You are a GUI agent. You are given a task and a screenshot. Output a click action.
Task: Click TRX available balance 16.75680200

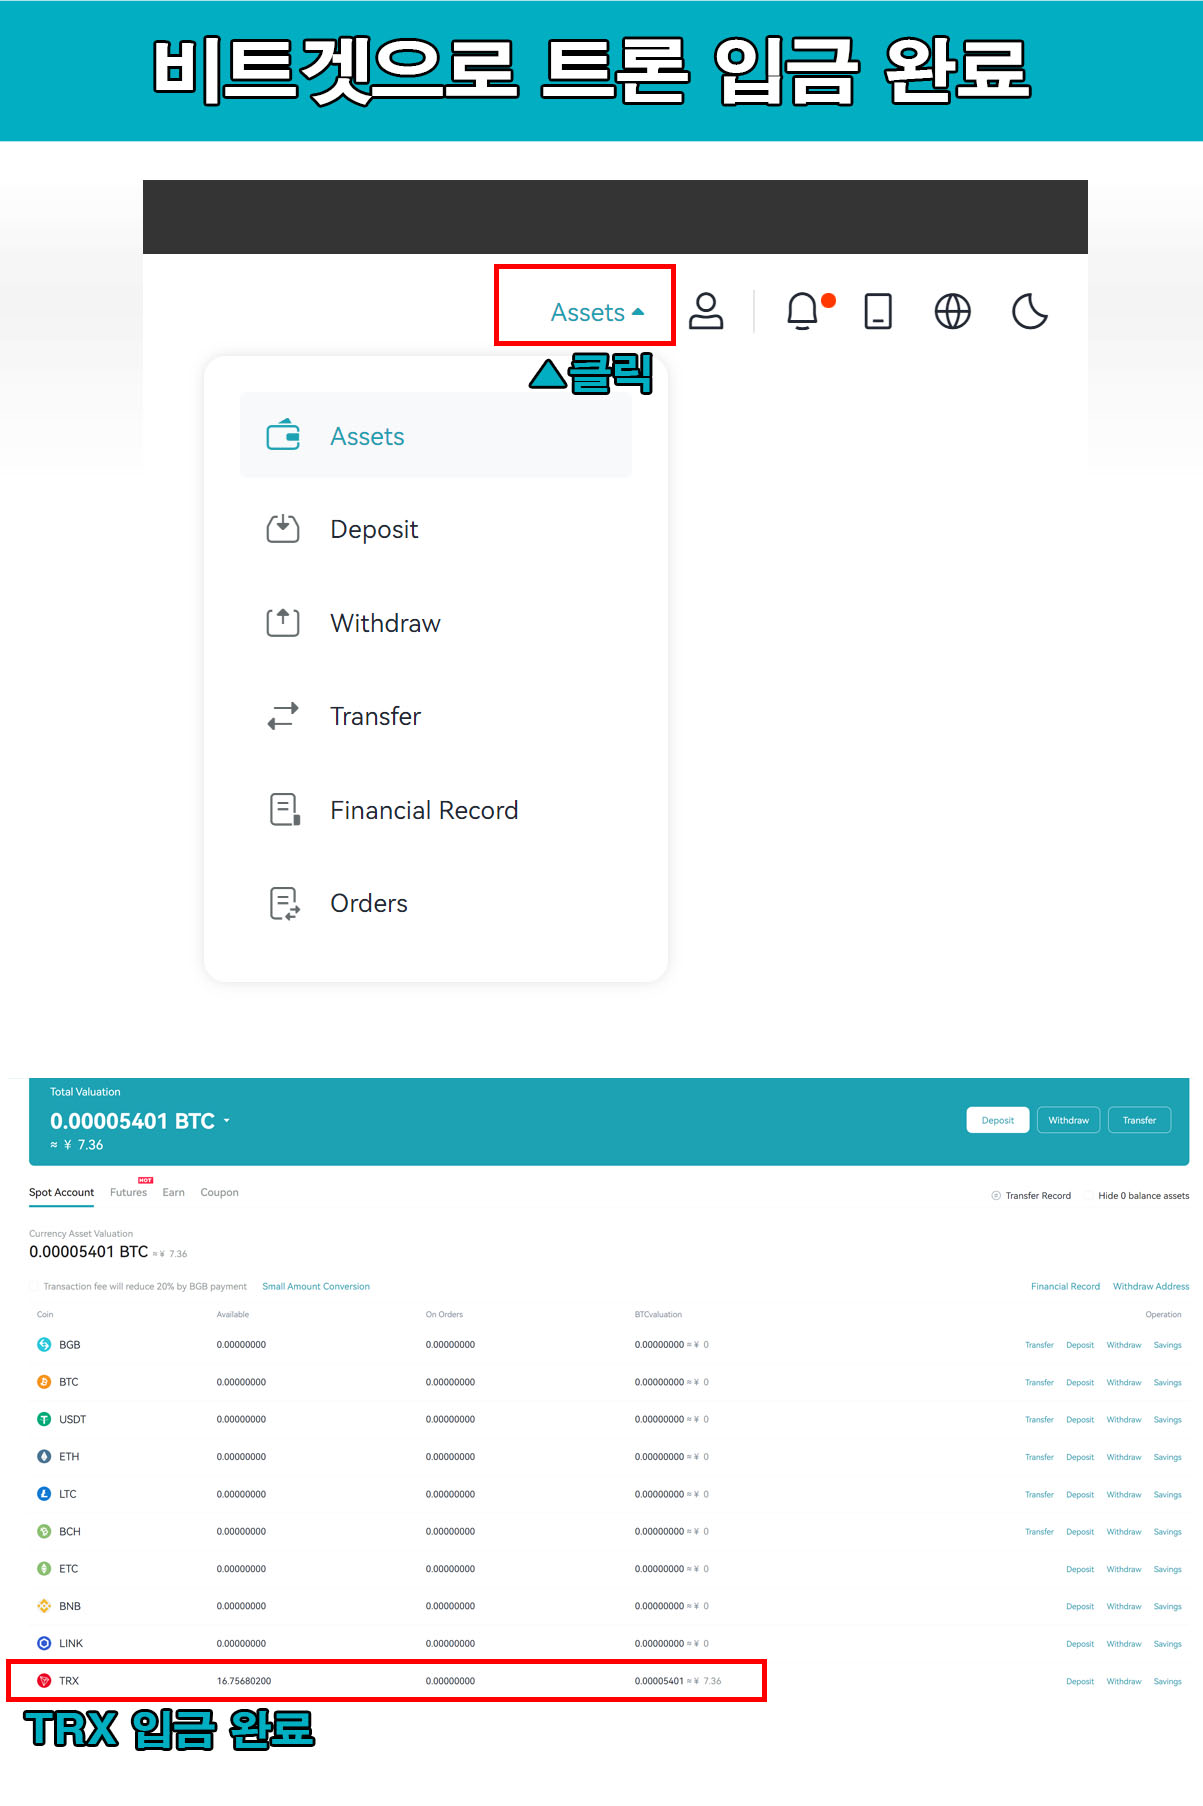pyautogui.click(x=244, y=1681)
